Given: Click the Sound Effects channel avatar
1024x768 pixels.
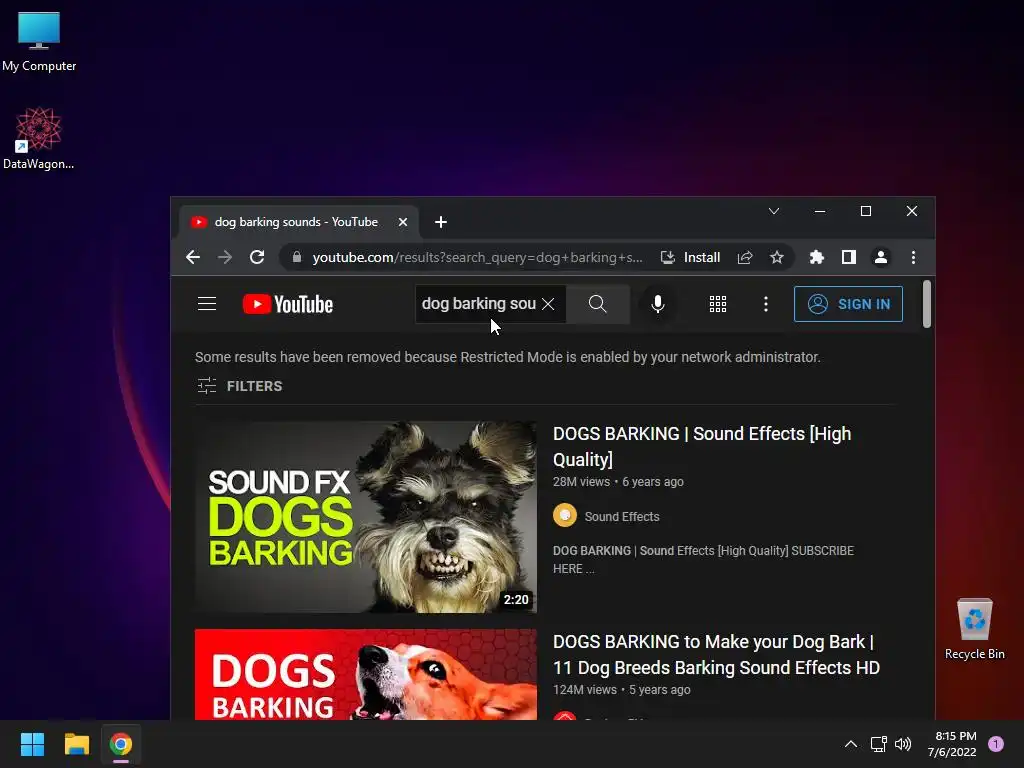Looking at the screenshot, I should 565,515.
